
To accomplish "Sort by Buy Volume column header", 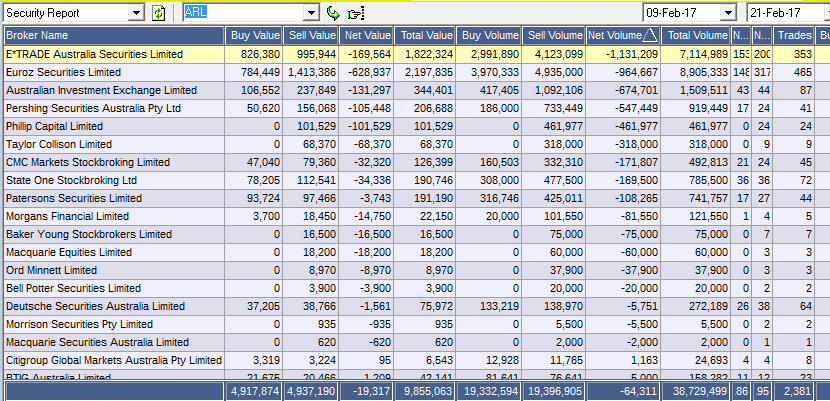I will (489, 35).
